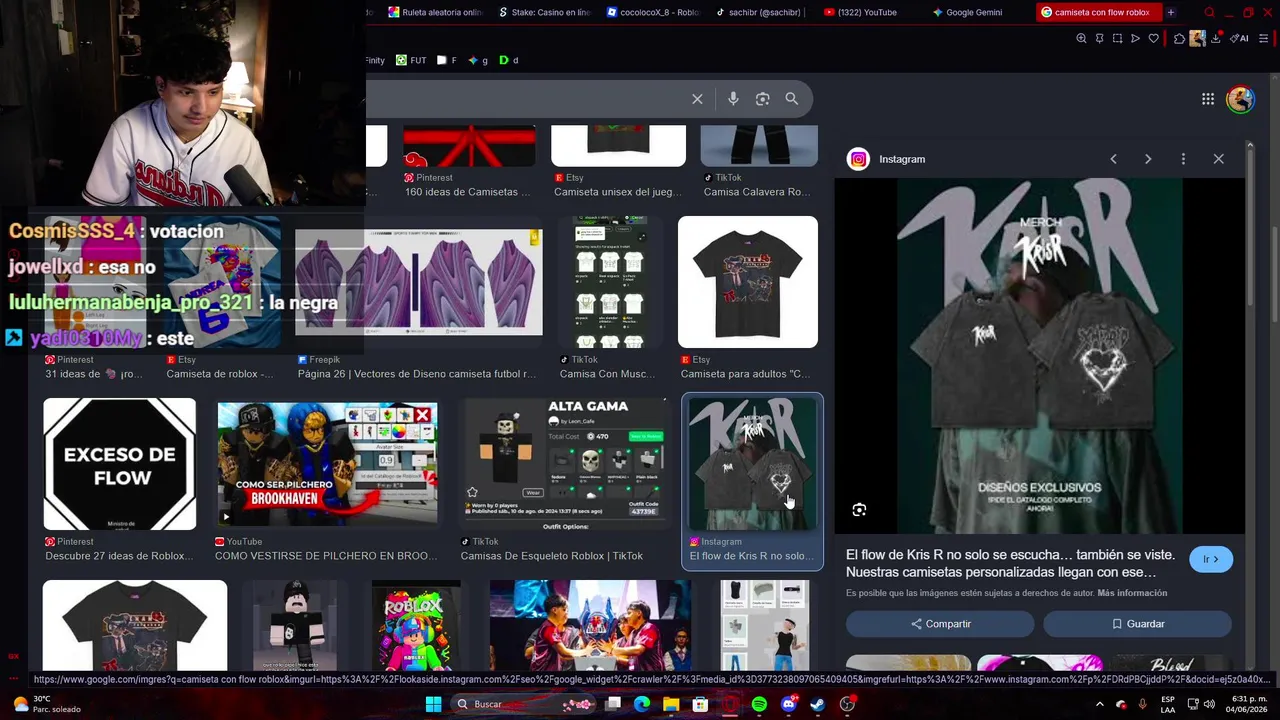Open EXCESO DE FLOW Pinterest thumbnail
1280x720 pixels.
coord(120,464)
